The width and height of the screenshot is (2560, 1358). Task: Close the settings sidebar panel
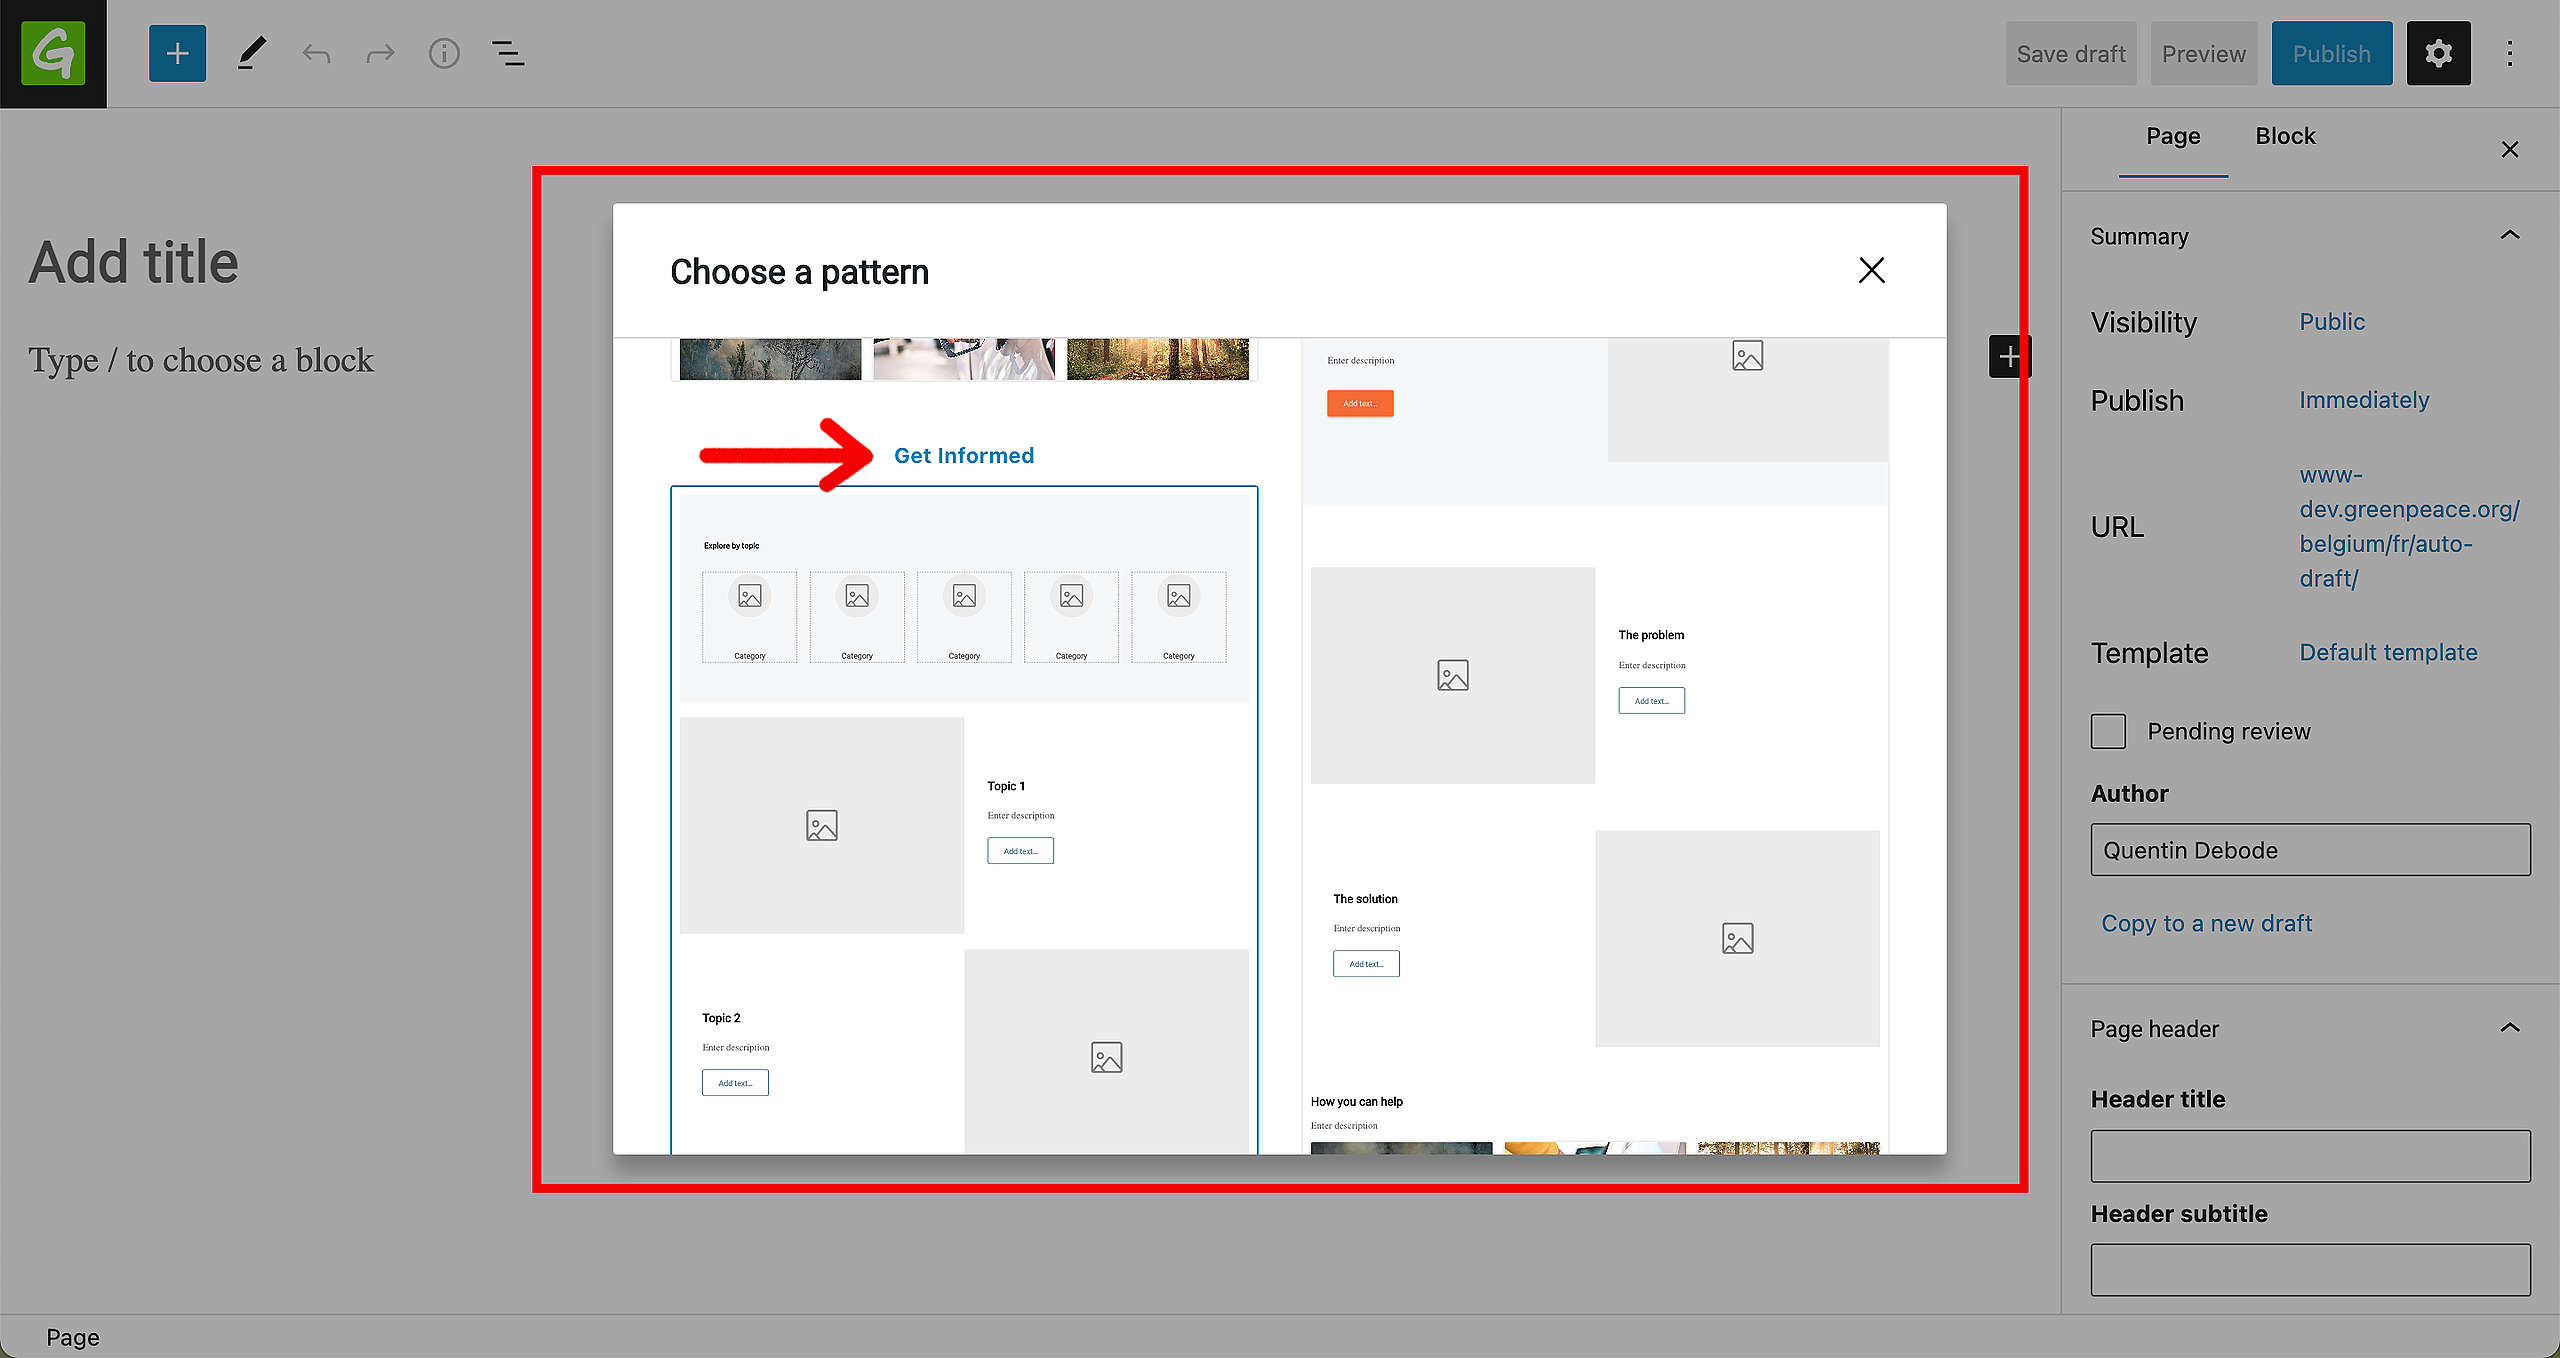click(2509, 149)
